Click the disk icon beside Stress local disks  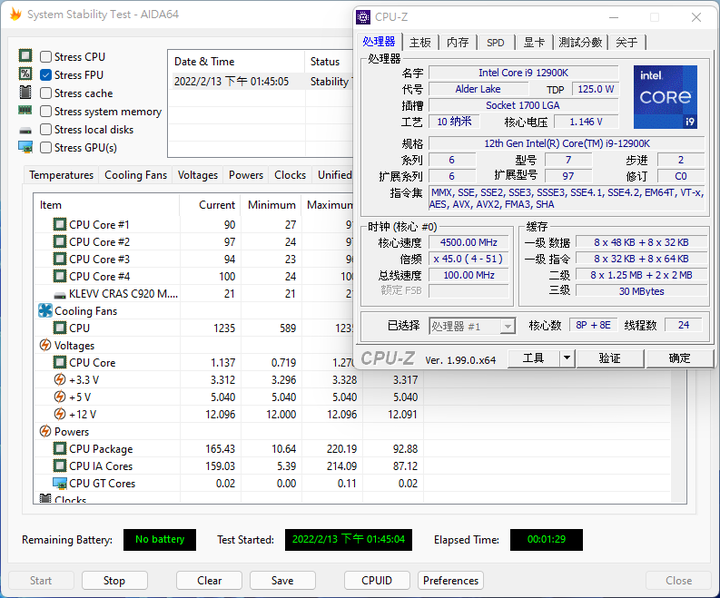click(x=25, y=131)
